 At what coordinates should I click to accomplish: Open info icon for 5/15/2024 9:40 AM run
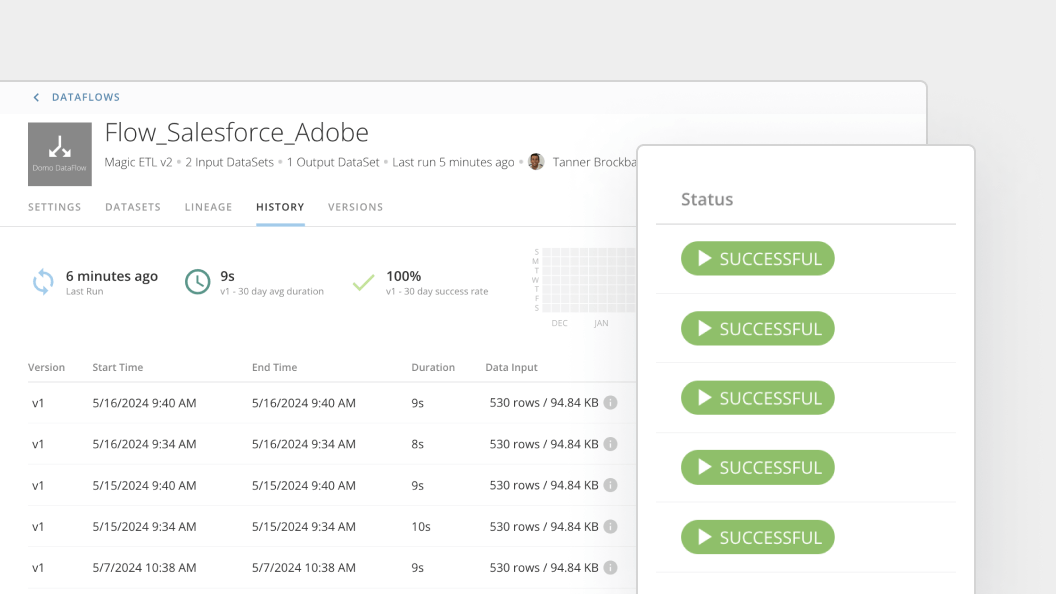[x=610, y=486]
